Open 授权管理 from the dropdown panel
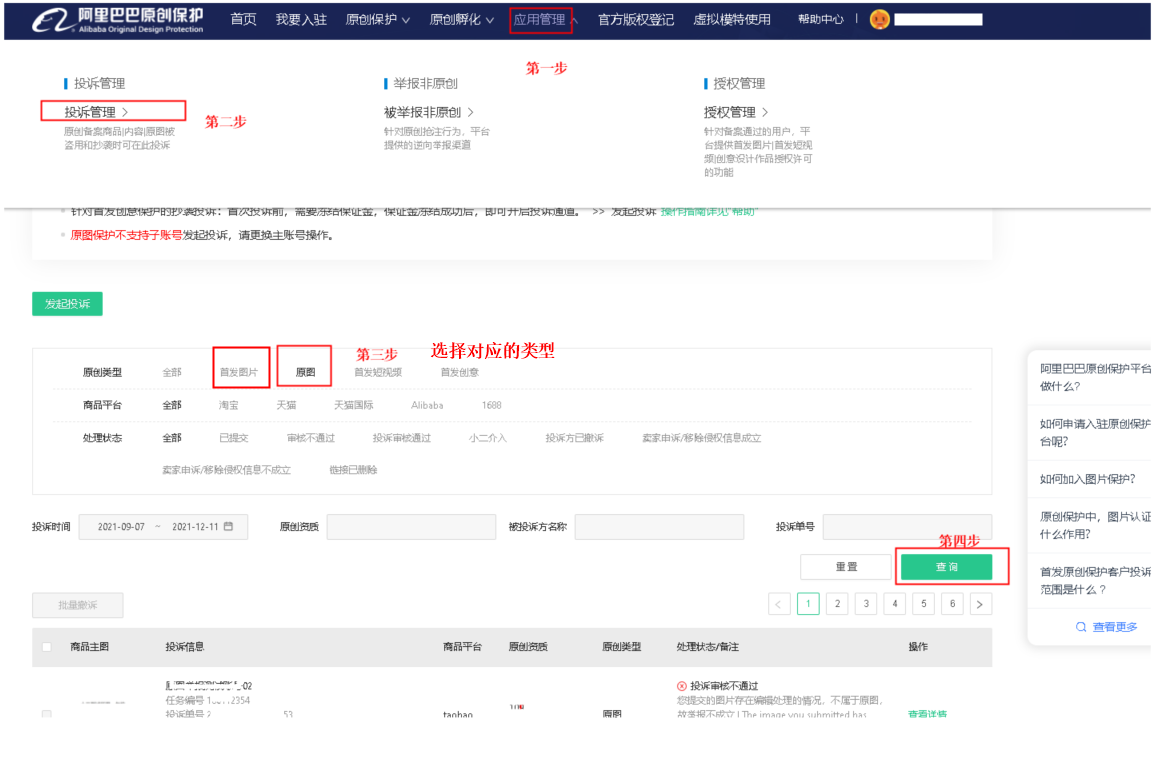The image size is (1153, 762). (x=736, y=112)
